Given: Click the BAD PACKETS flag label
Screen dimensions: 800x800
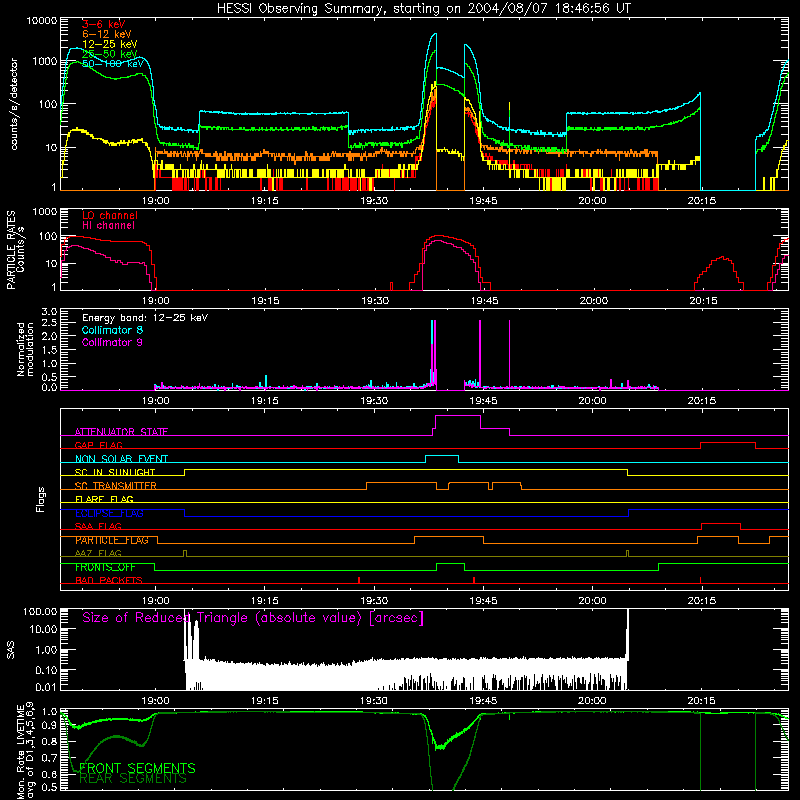Looking at the screenshot, I should click(109, 580).
